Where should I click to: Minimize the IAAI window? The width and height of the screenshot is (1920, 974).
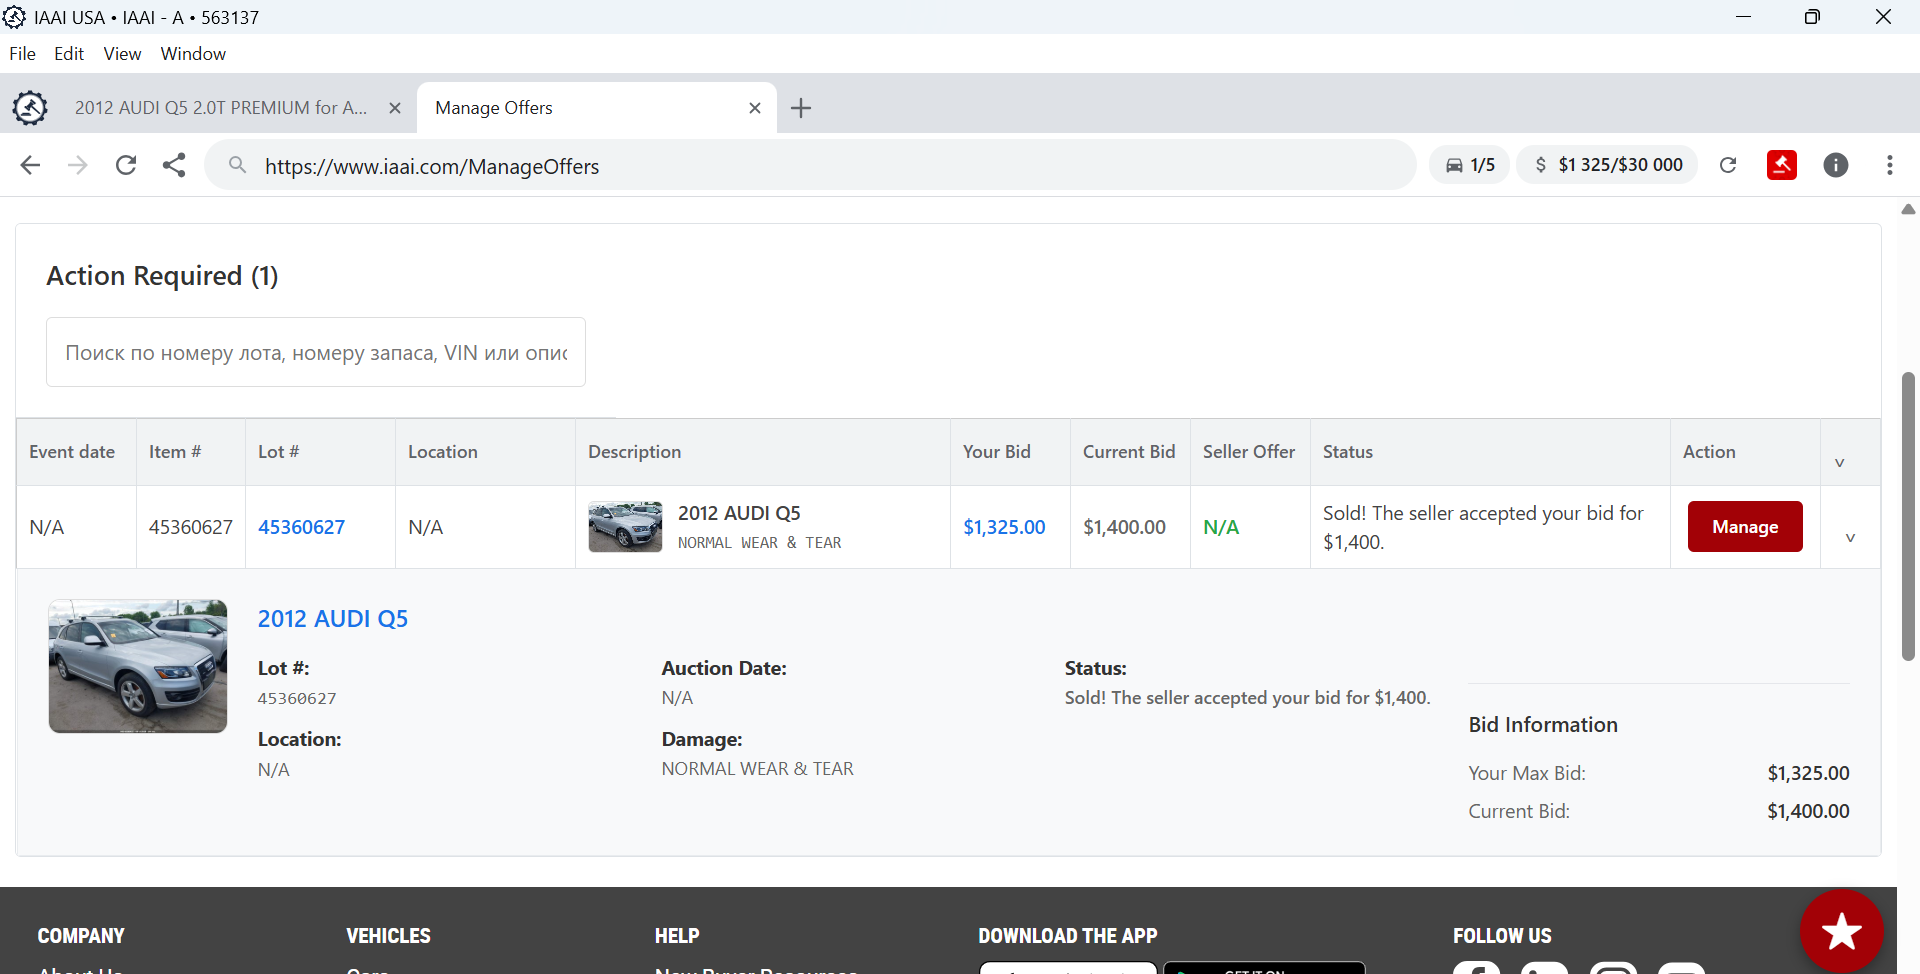[1743, 17]
